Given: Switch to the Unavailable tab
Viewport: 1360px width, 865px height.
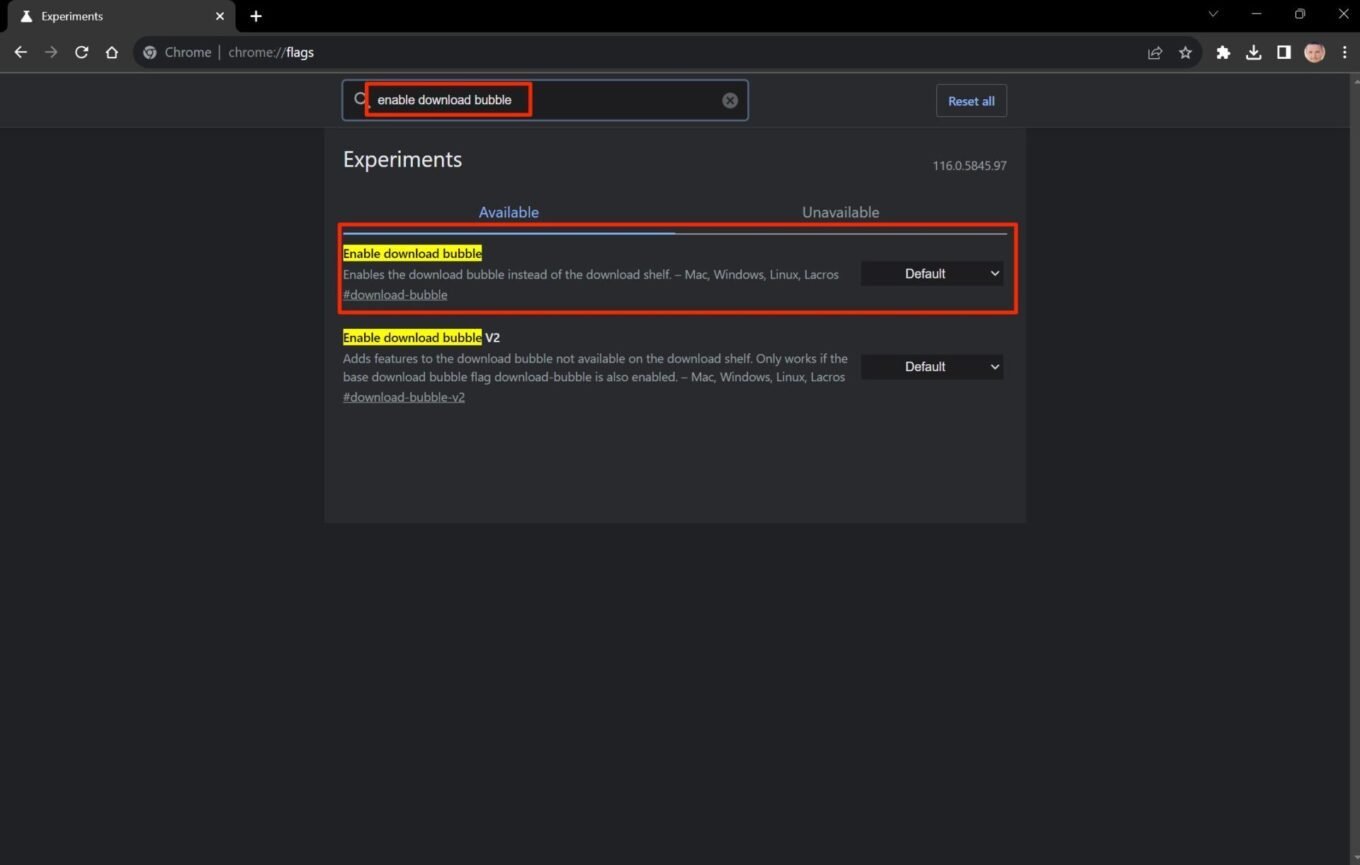Looking at the screenshot, I should tap(840, 212).
